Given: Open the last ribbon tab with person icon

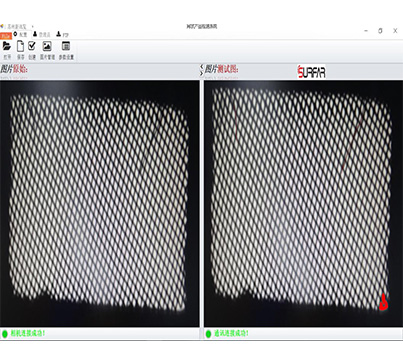Looking at the screenshot, I should 62,34.
